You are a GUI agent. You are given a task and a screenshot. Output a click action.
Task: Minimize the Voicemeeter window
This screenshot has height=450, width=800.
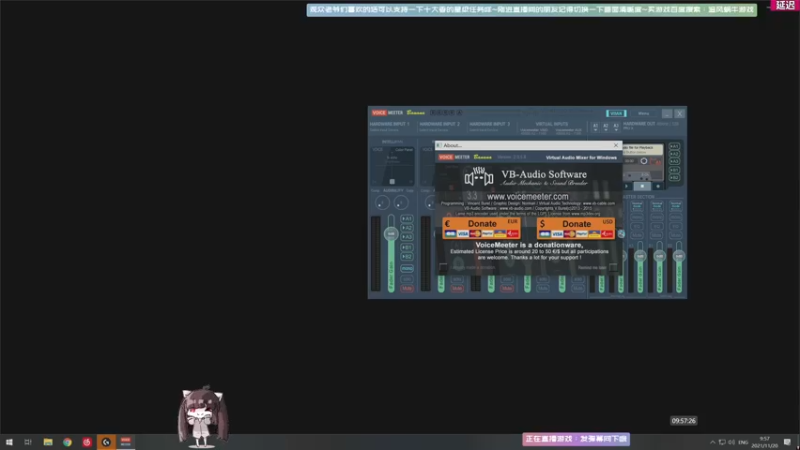(667, 113)
